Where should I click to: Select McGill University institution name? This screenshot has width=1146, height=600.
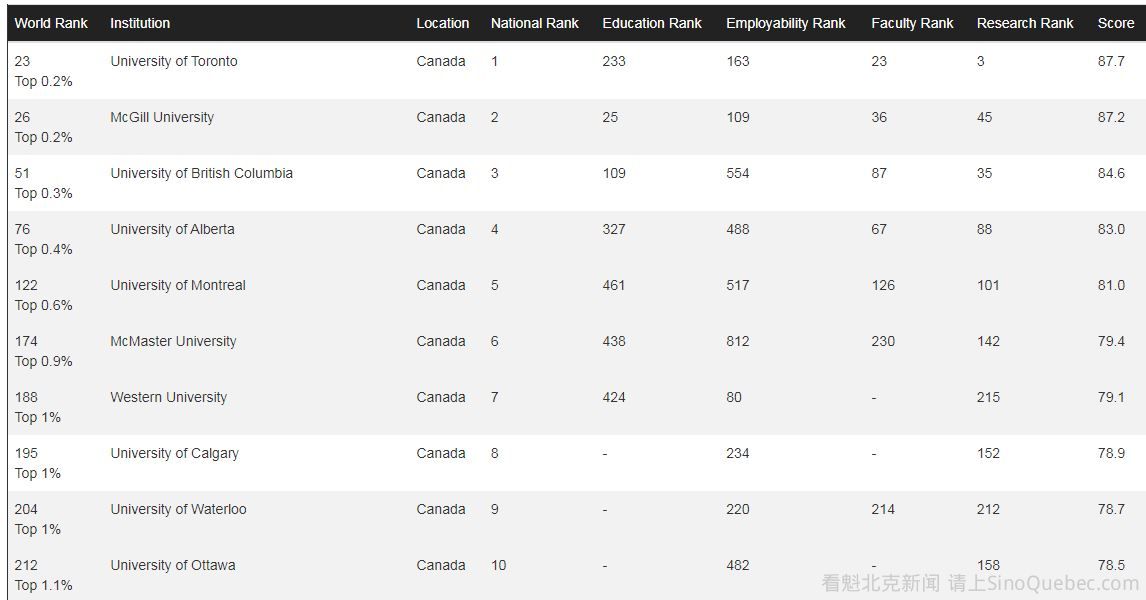click(x=162, y=117)
